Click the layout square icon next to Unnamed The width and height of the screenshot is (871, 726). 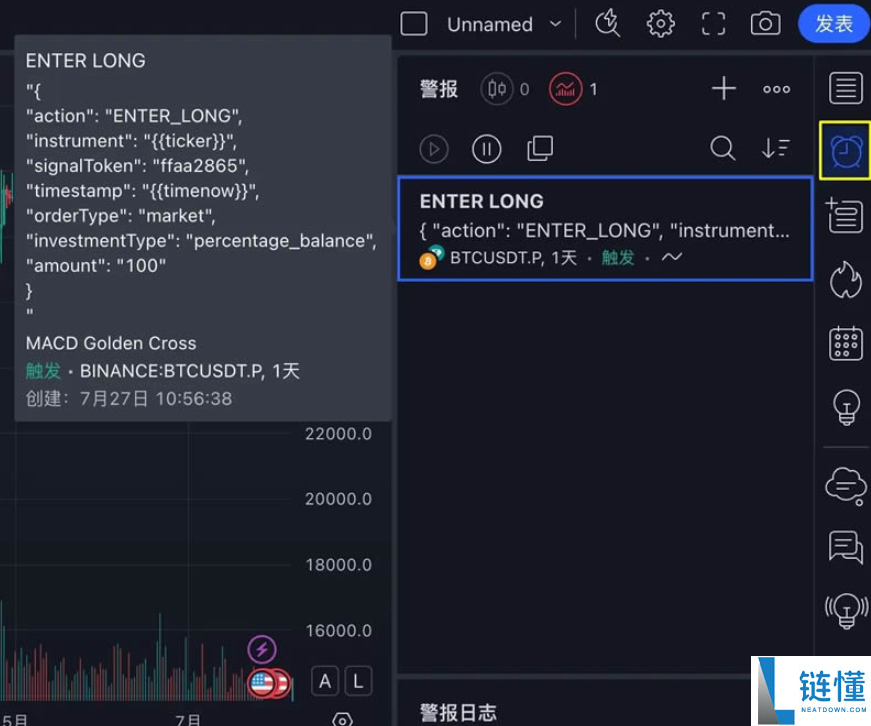pos(414,24)
